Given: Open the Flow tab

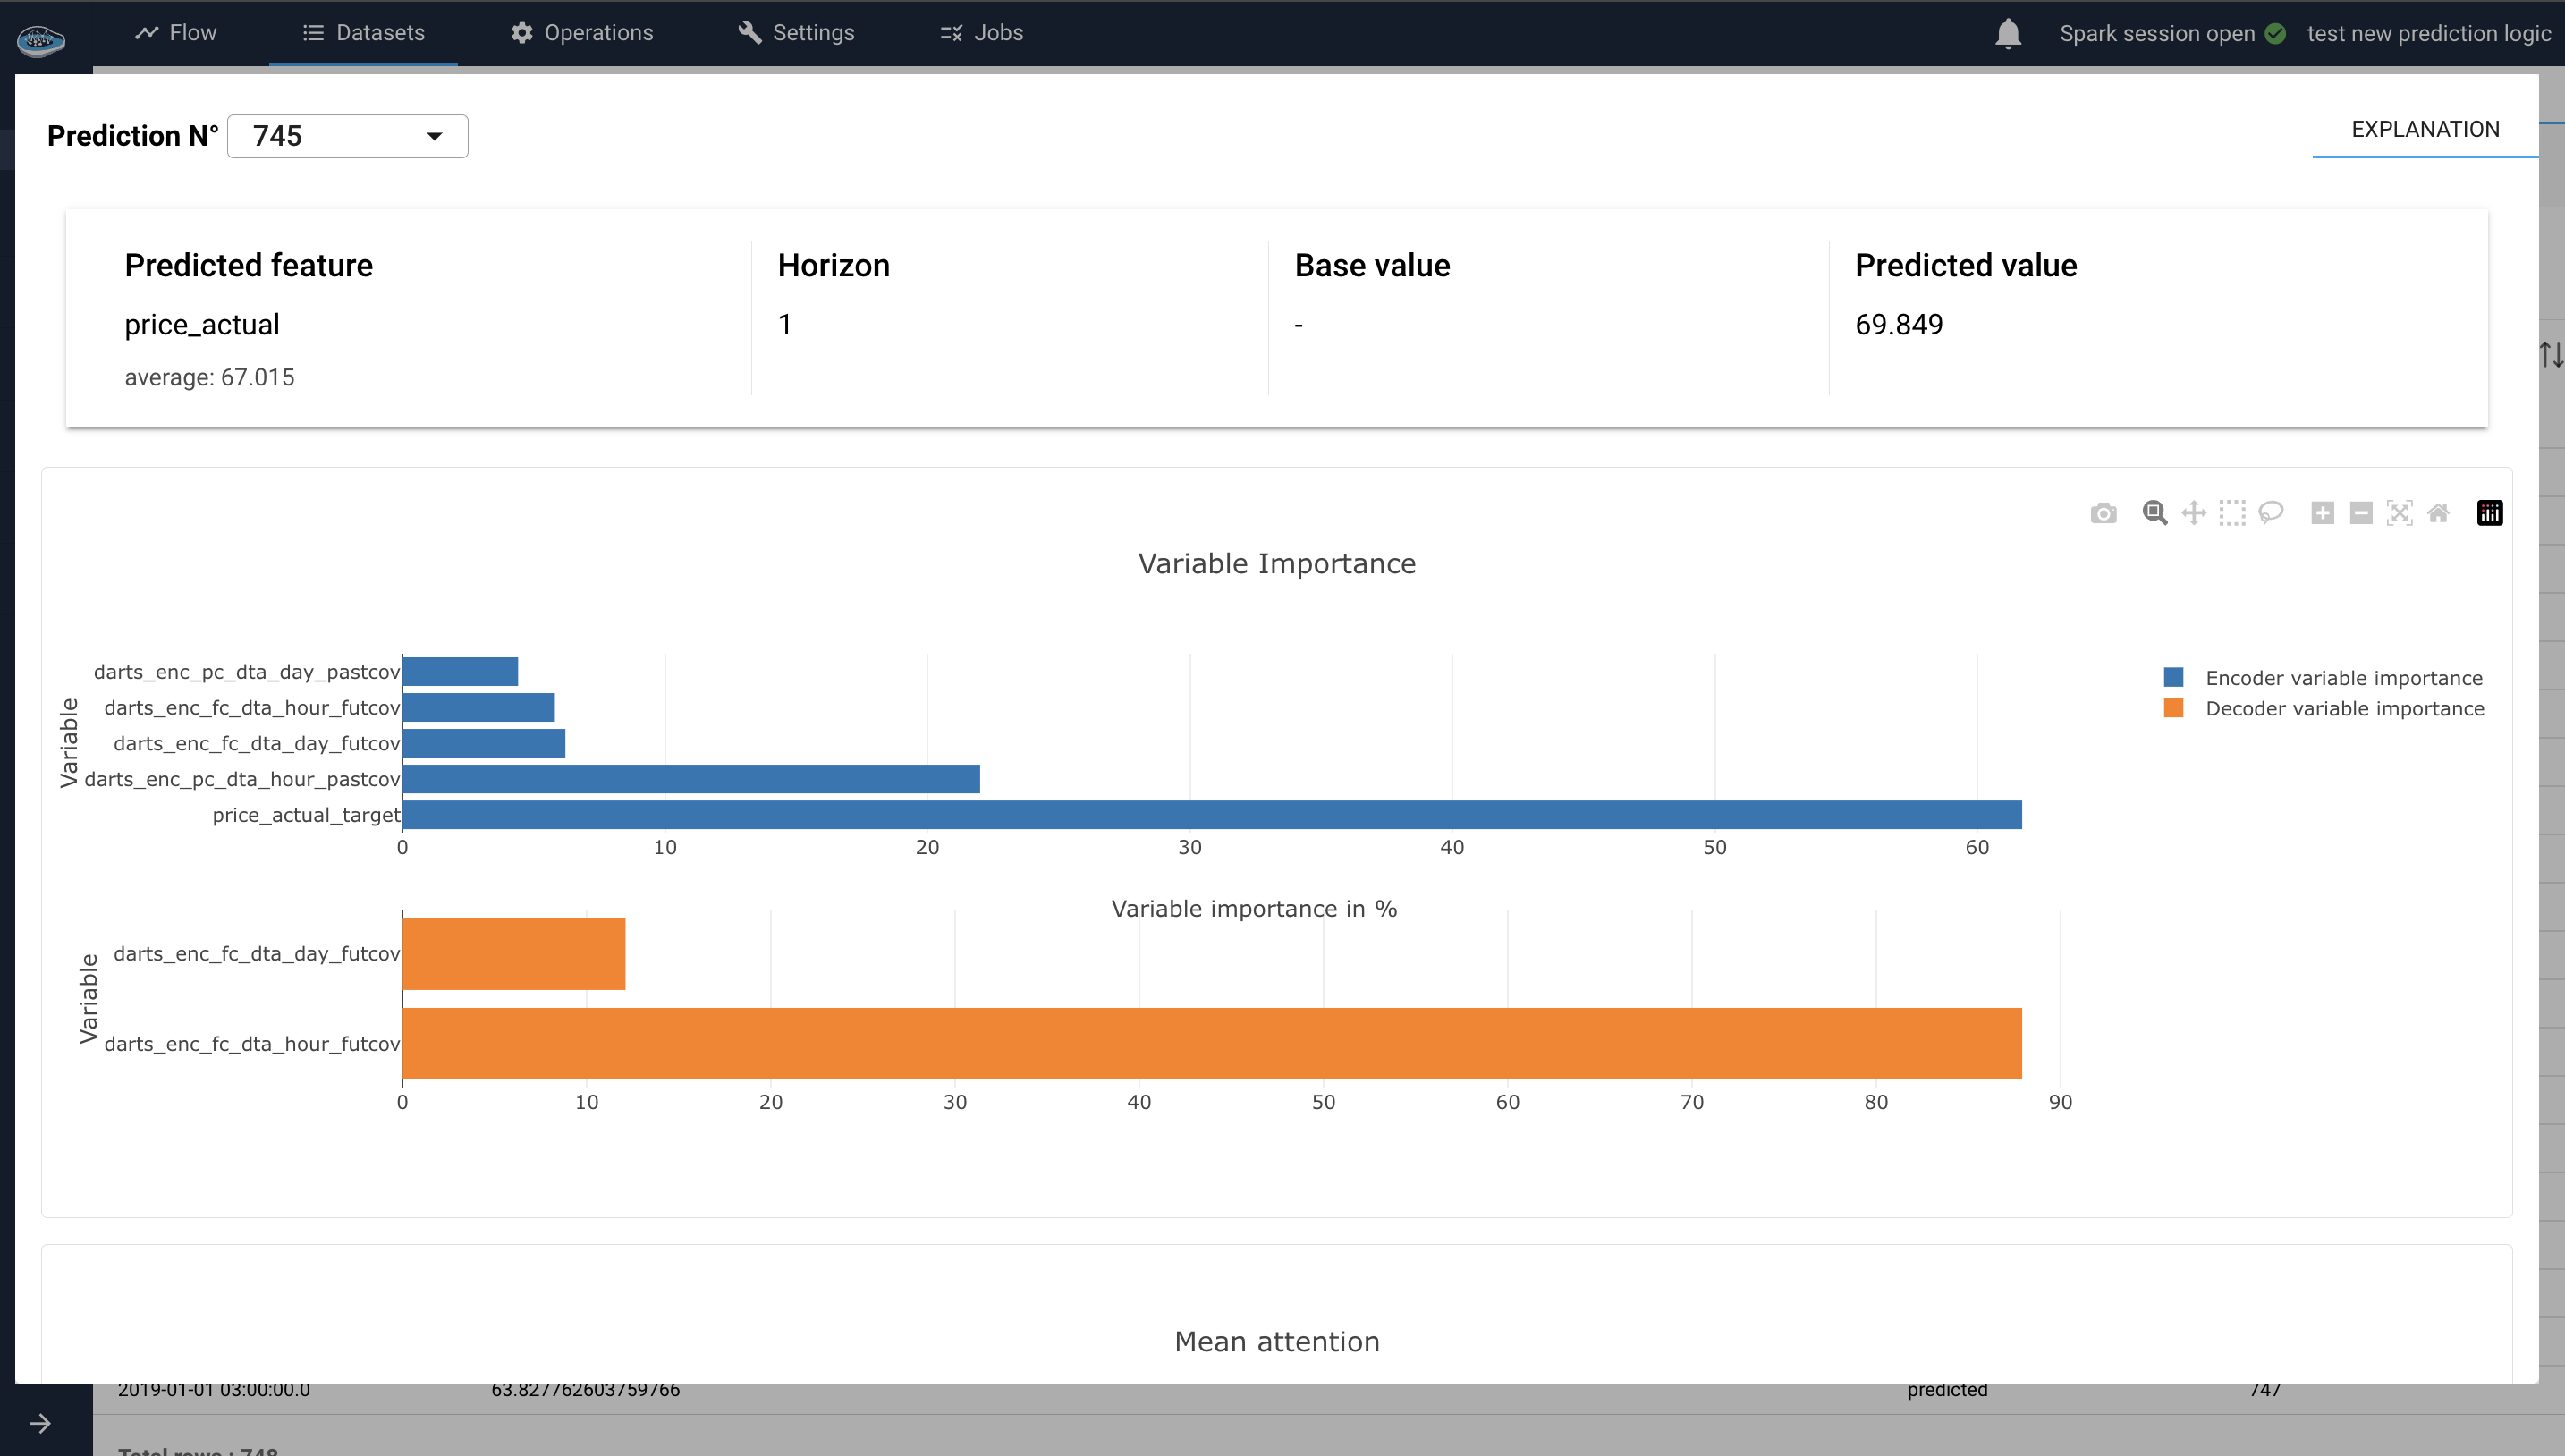Looking at the screenshot, I should pyautogui.click(x=176, y=33).
